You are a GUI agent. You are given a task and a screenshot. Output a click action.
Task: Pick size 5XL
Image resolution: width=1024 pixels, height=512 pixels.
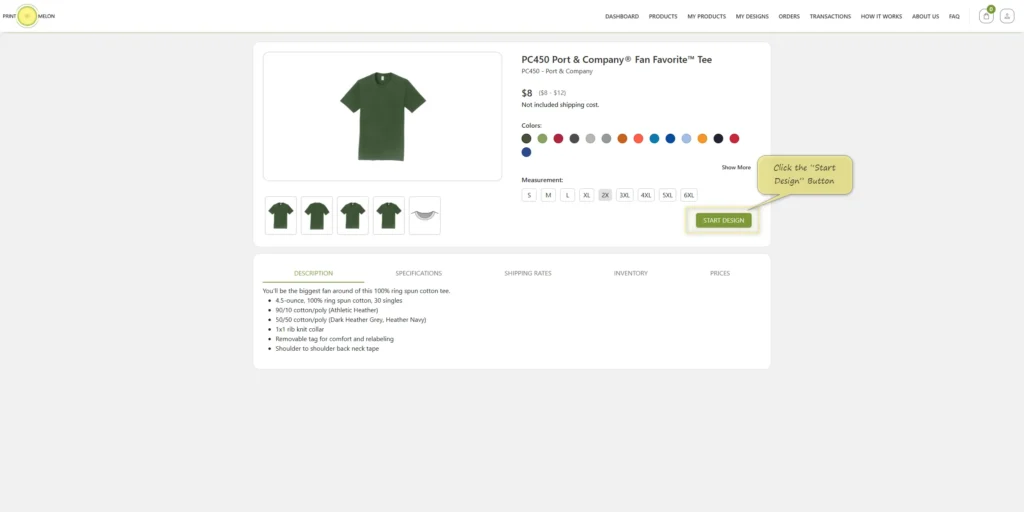coord(667,195)
